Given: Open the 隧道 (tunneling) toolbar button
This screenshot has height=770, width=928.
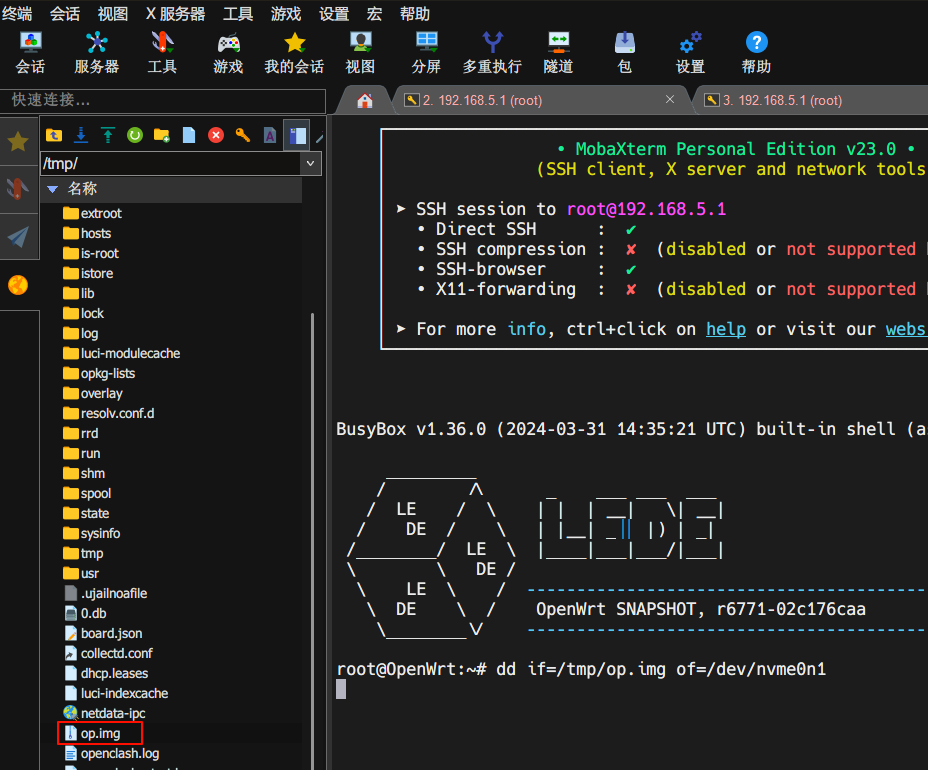Looking at the screenshot, I should click(558, 52).
